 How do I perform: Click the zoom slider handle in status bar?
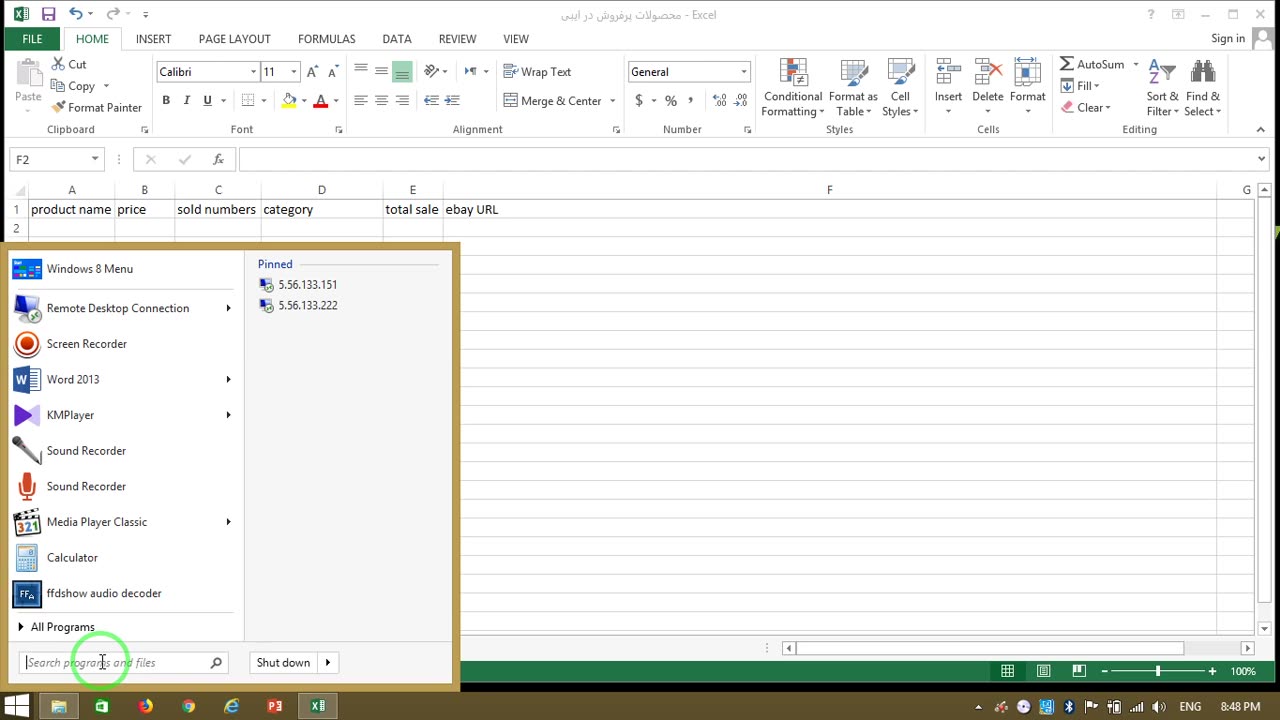(1158, 671)
